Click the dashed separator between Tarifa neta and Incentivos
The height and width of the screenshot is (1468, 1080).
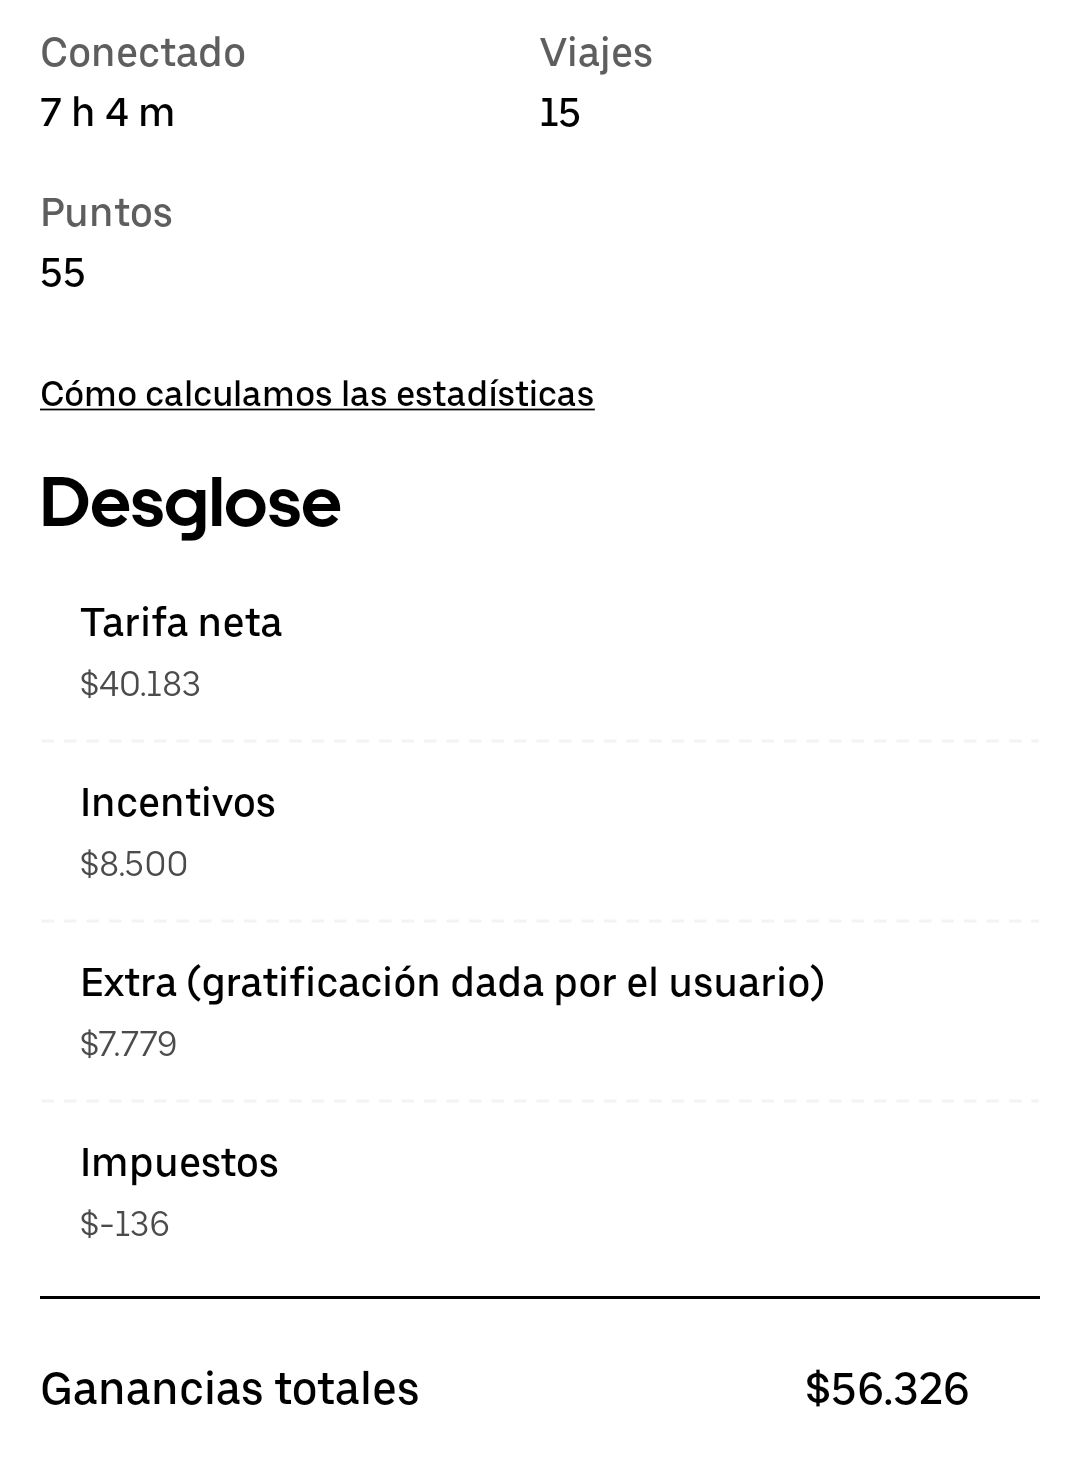pos(540,741)
